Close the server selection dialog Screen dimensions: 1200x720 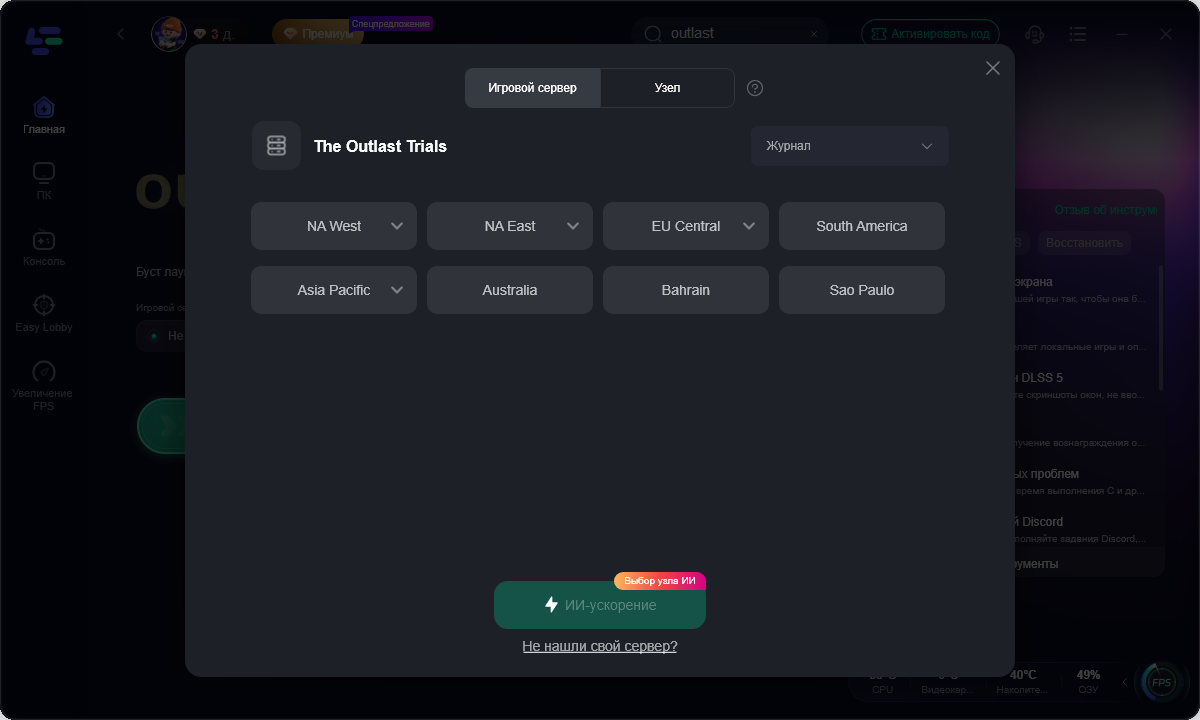[993, 68]
